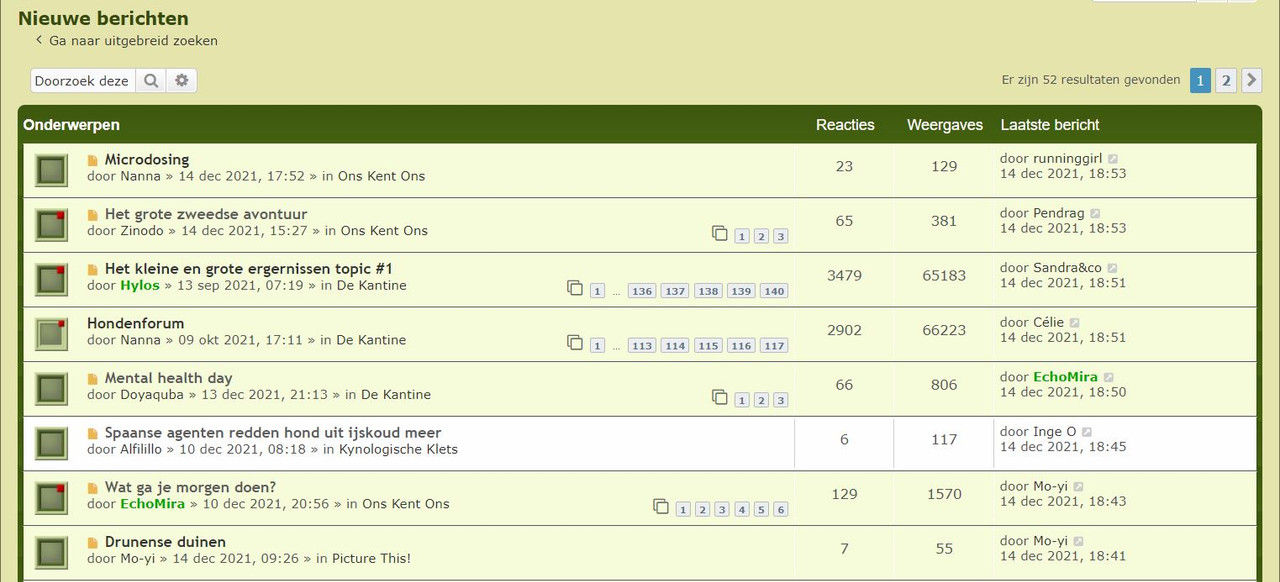View latest post by Sandra&co icon
This screenshot has width=1280, height=582.
tap(1112, 269)
